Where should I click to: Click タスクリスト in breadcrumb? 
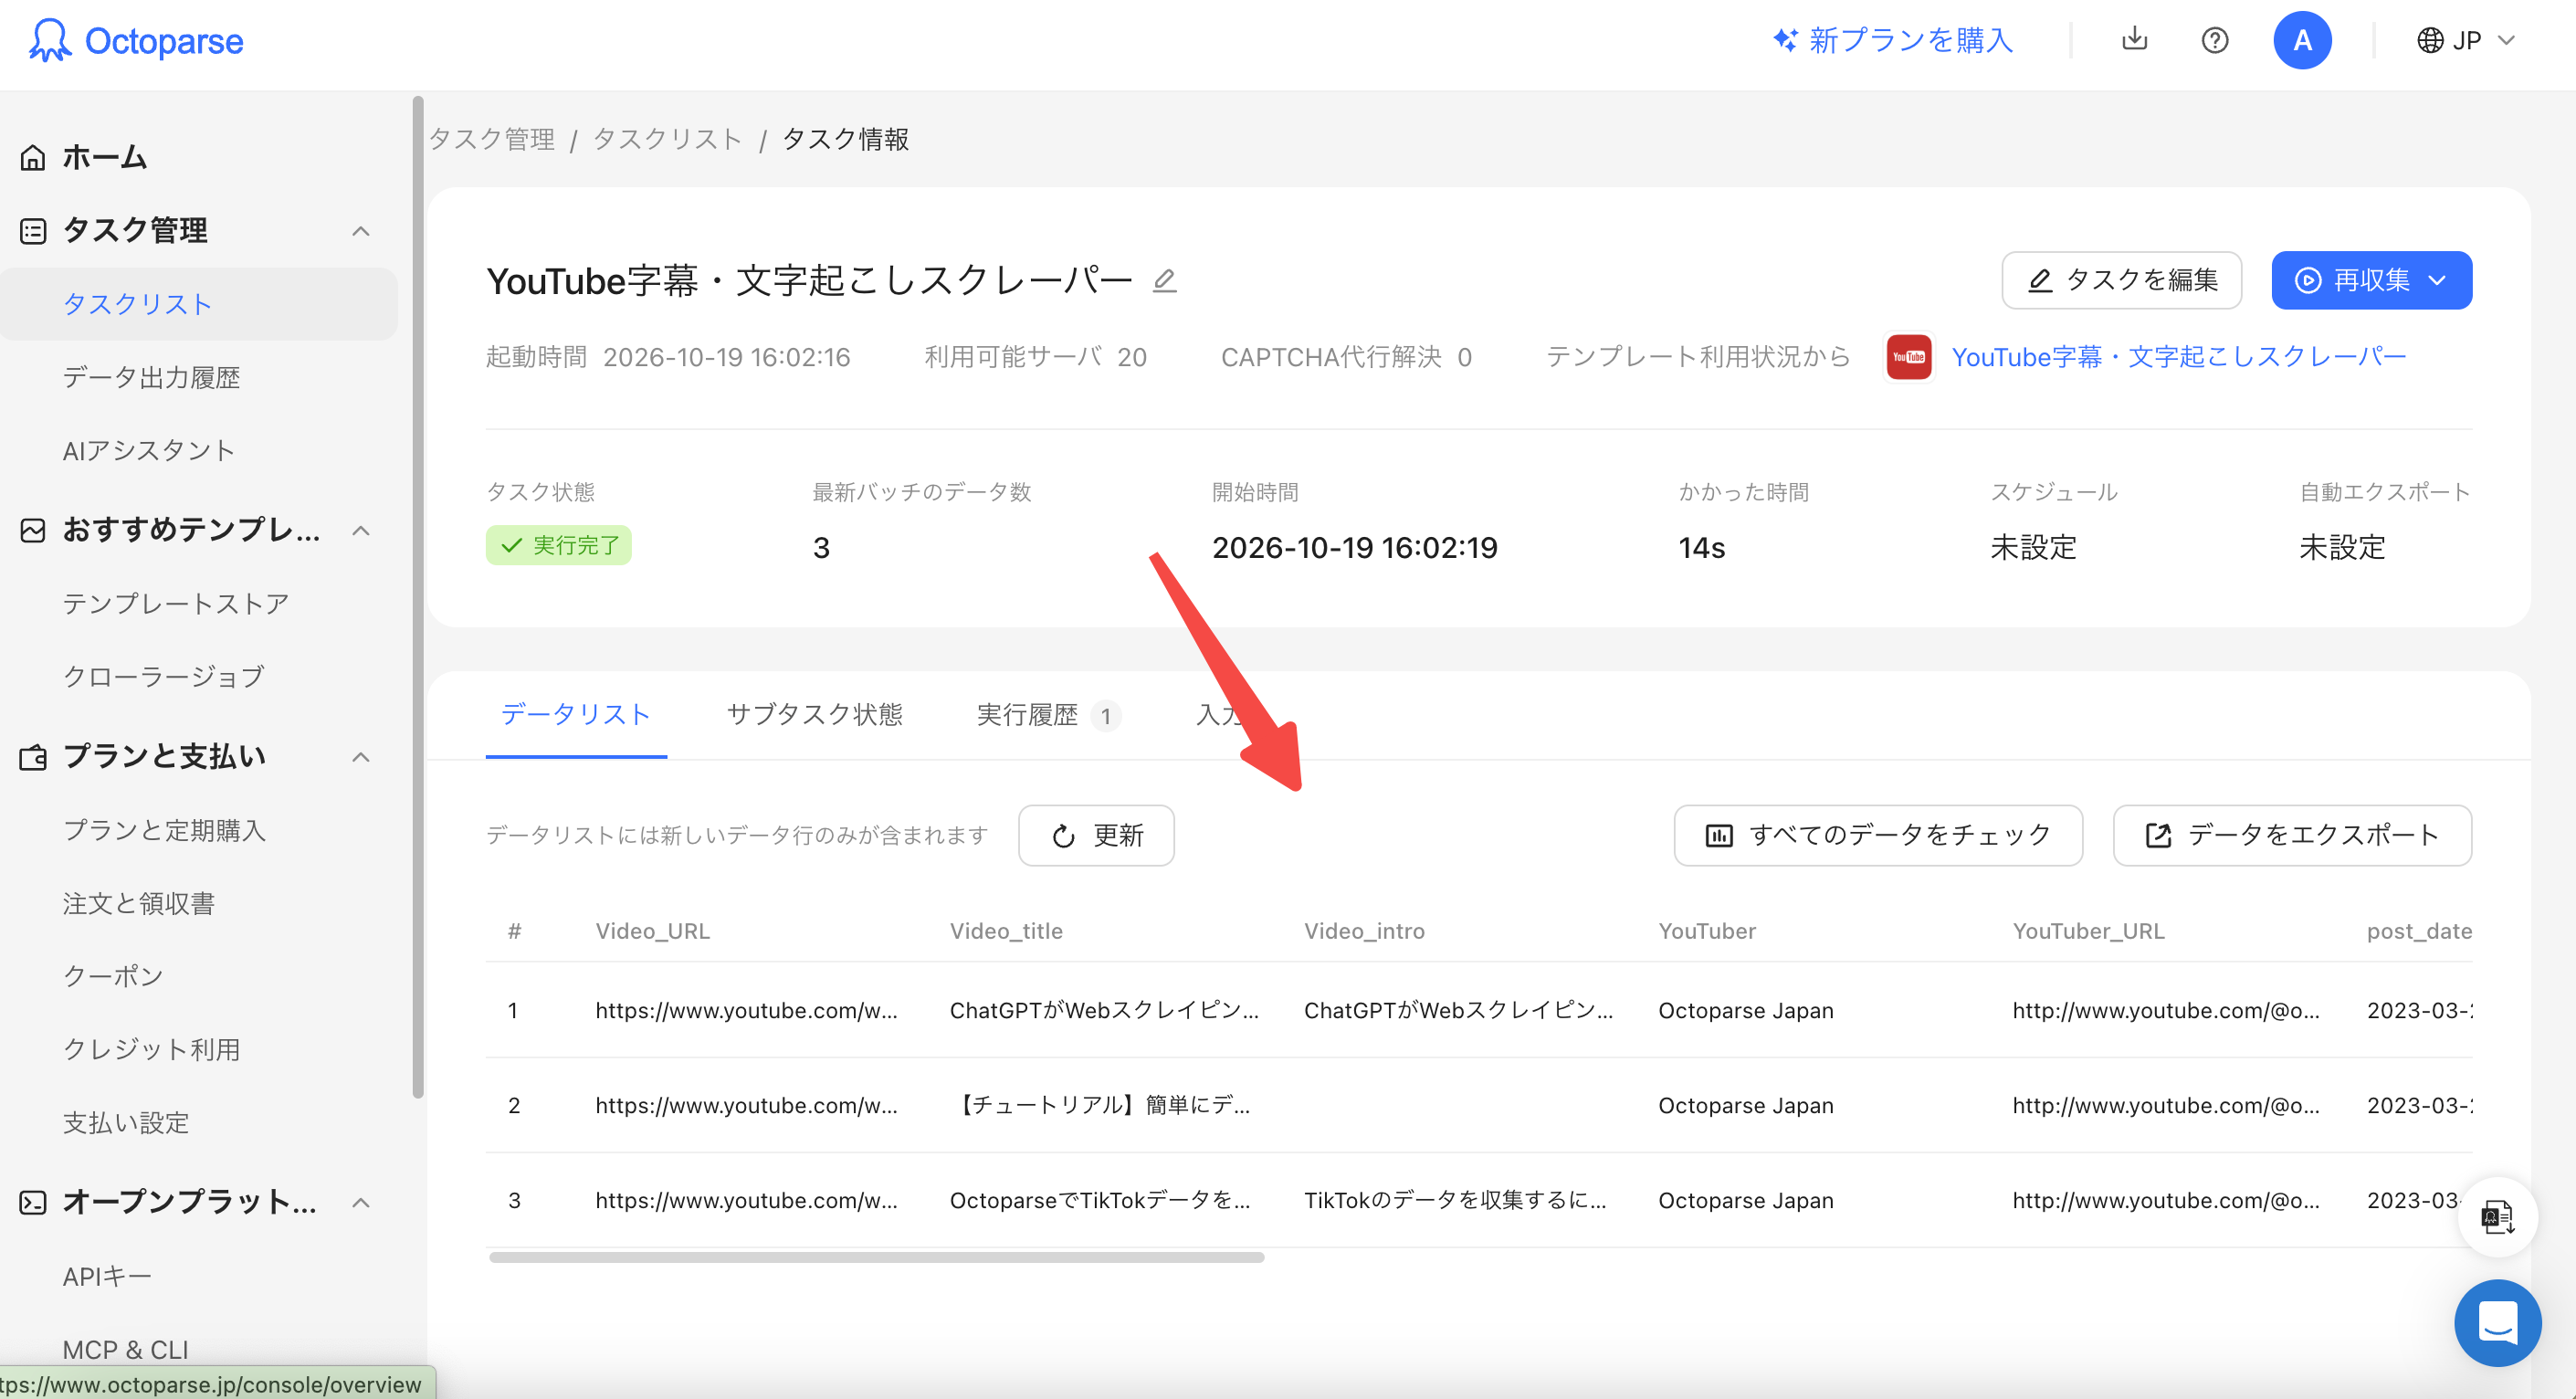click(x=667, y=139)
